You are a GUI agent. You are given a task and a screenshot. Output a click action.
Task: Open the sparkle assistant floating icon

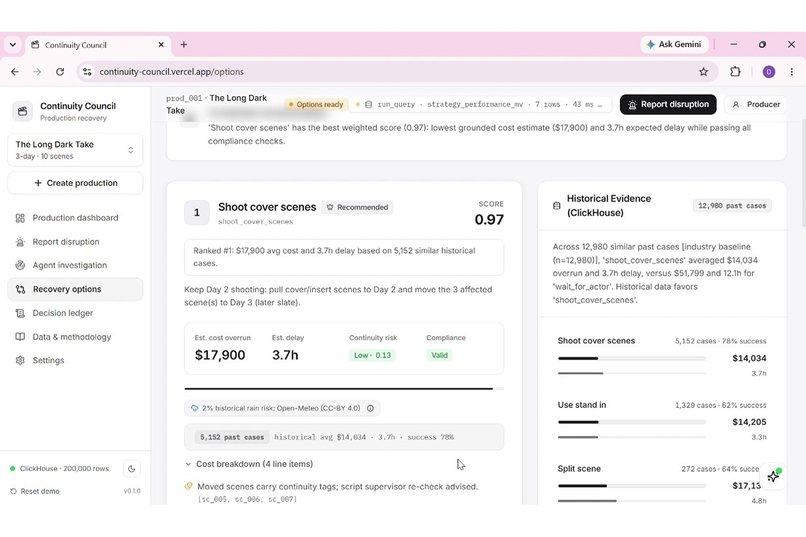click(773, 476)
